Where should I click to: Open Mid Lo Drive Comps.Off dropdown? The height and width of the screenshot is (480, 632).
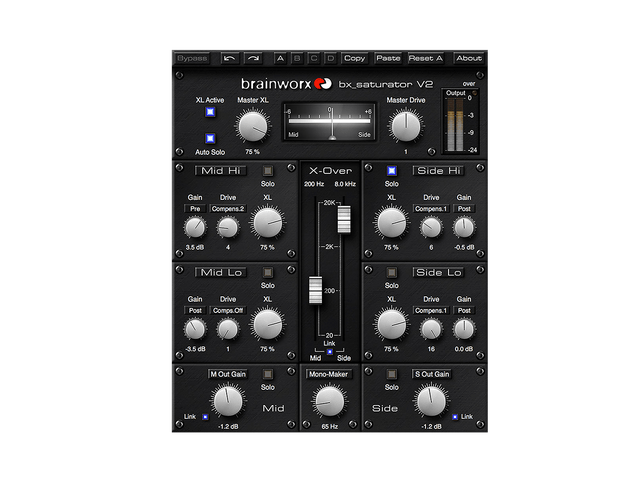pos(228,311)
